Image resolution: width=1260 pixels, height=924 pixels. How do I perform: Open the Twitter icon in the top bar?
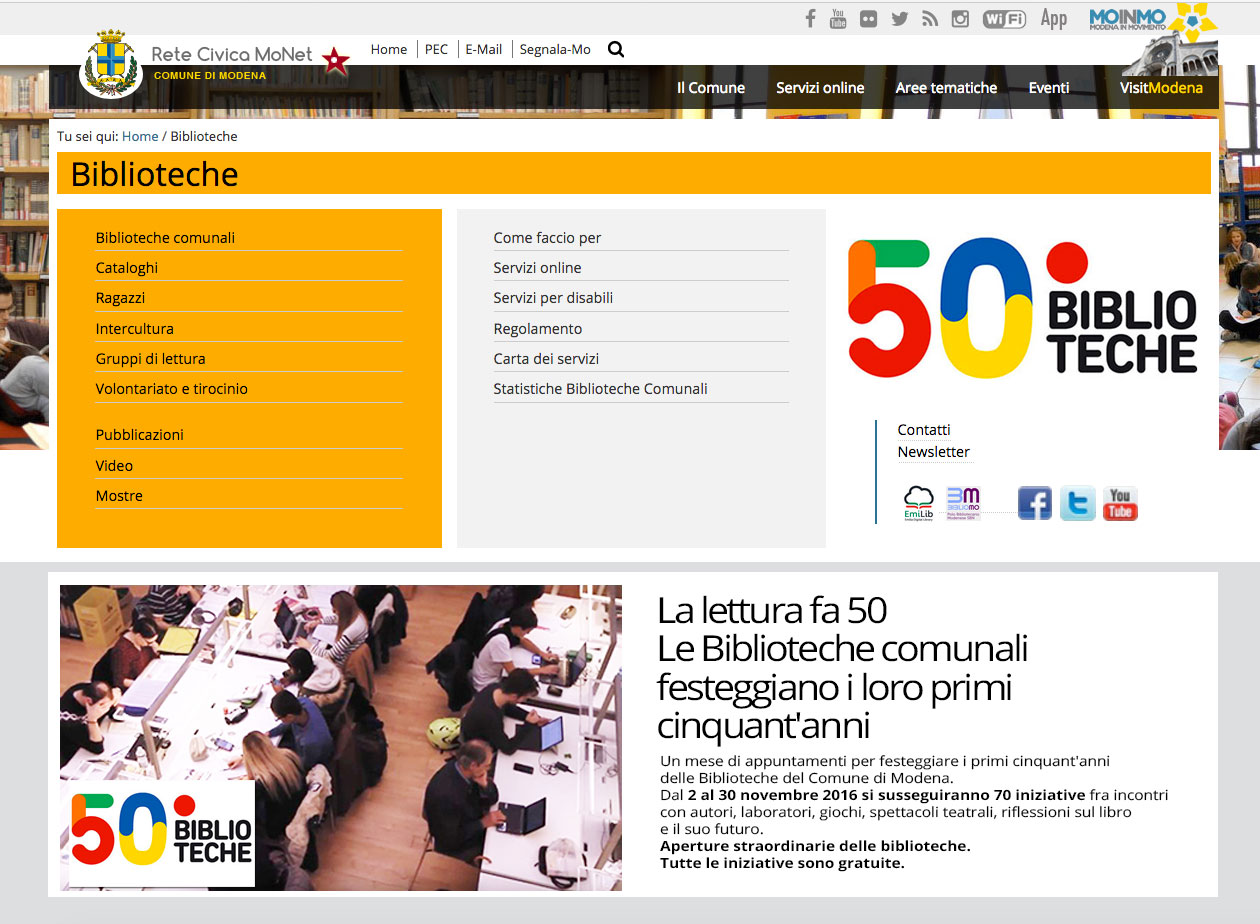coord(900,18)
